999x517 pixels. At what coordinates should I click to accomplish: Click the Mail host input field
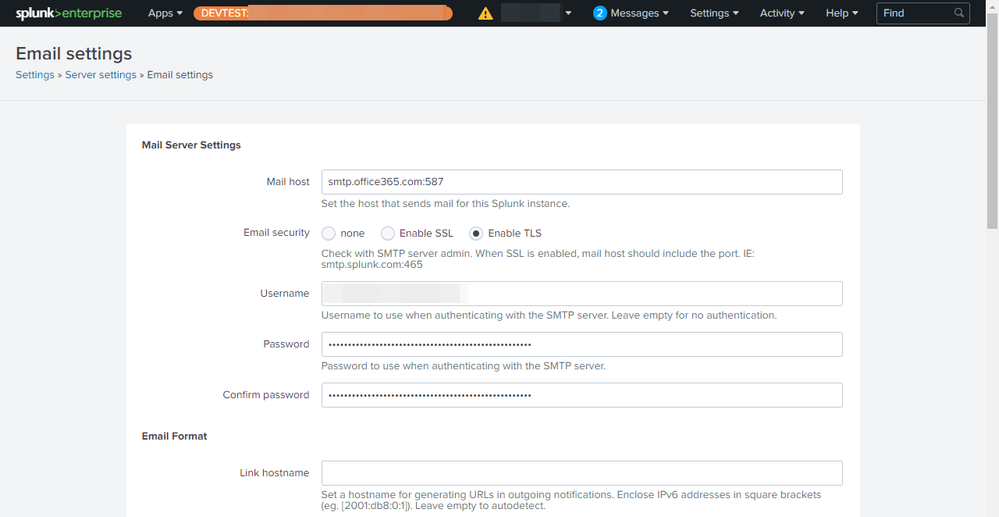(x=581, y=182)
